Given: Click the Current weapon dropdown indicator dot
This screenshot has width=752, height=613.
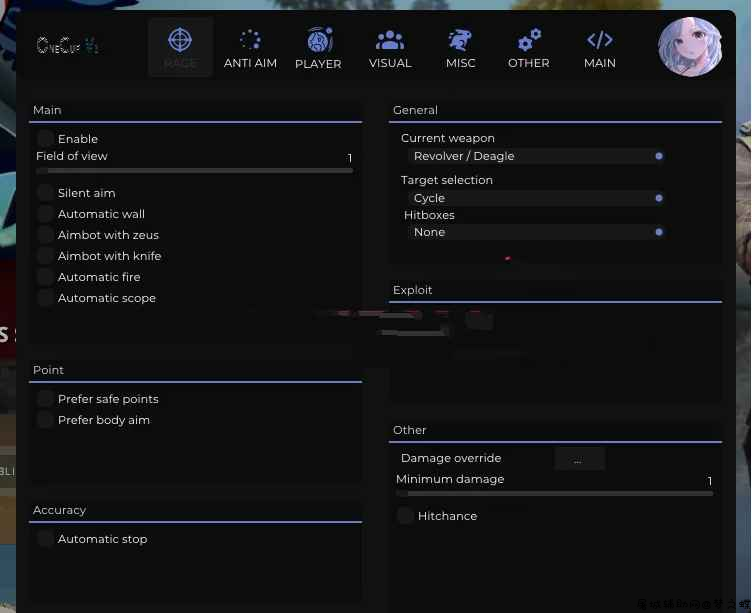Looking at the screenshot, I should pos(659,156).
